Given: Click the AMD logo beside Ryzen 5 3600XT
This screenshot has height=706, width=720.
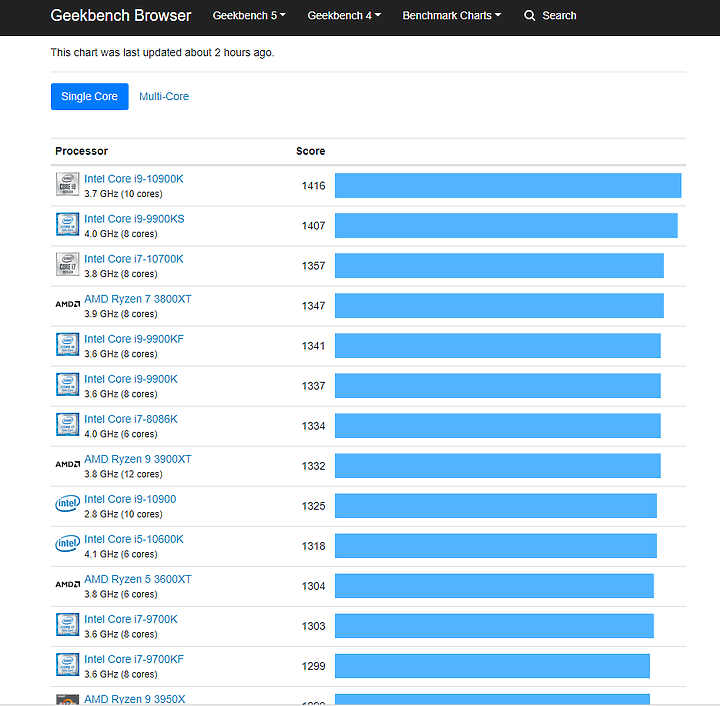Looking at the screenshot, I should tap(68, 584).
